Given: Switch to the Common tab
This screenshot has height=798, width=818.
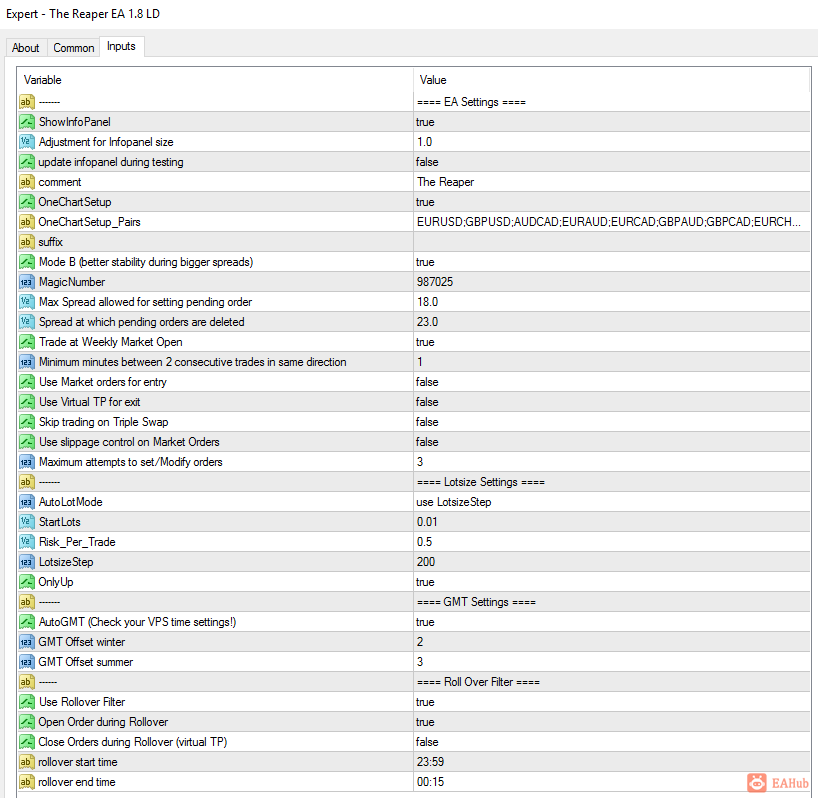Looking at the screenshot, I should pyautogui.click(x=74, y=47).
